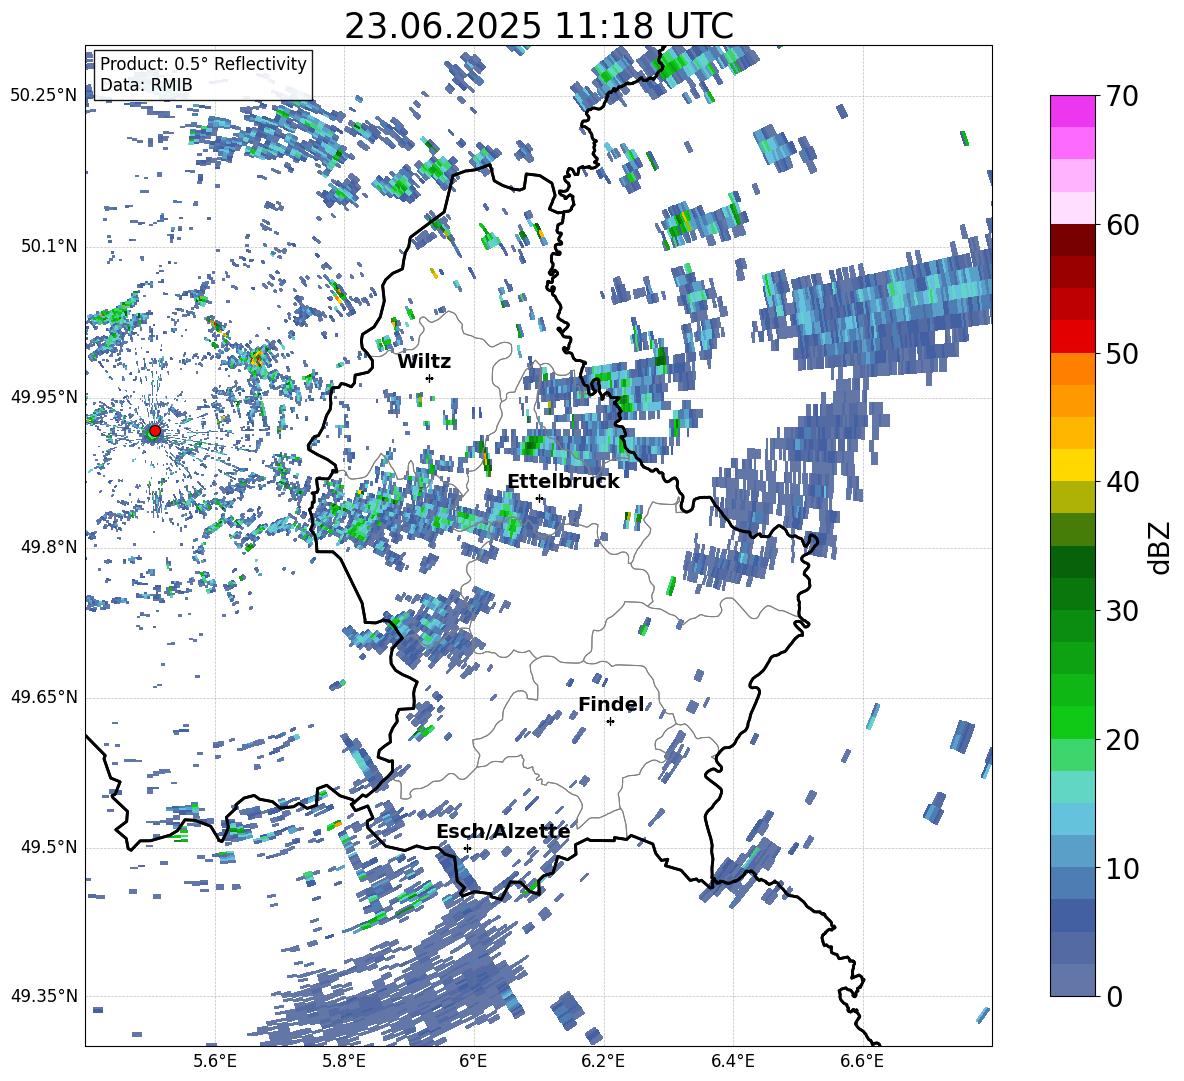Viewport: 1184px width, 1081px height.
Task: Click the orange colorbar segment below 50
Action: pos(1072,369)
